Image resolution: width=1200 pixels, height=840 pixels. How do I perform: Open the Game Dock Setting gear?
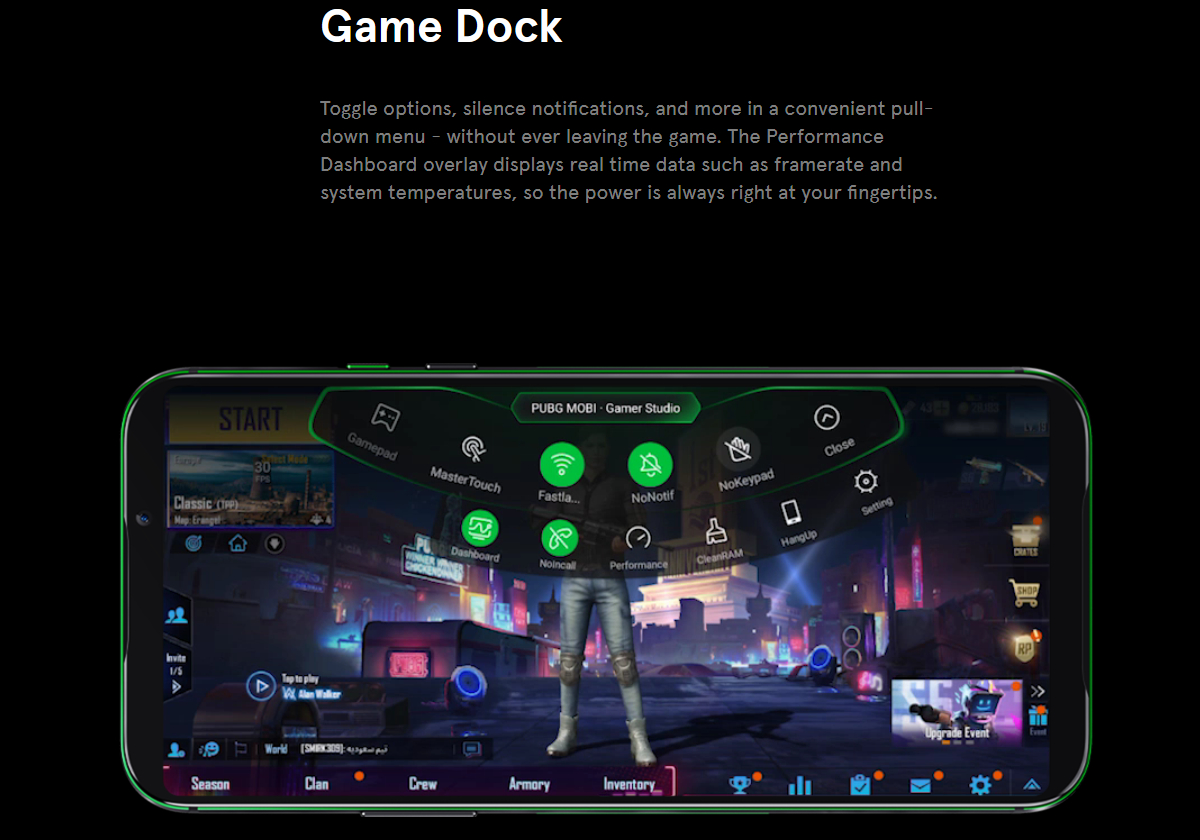(x=865, y=482)
